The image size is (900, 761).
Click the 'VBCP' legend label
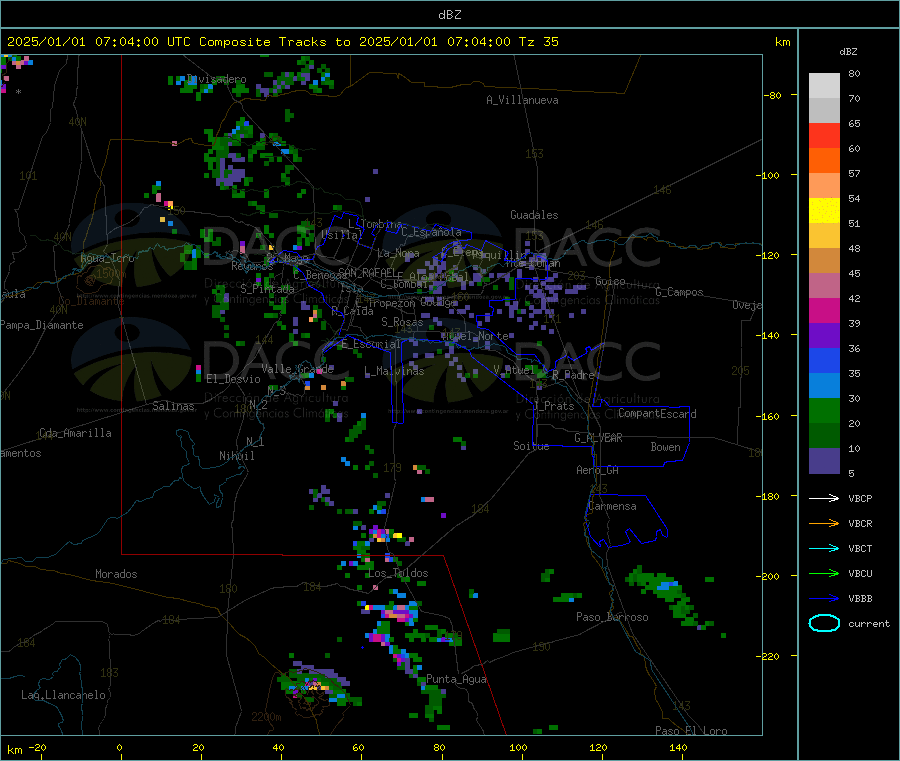(860, 498)
